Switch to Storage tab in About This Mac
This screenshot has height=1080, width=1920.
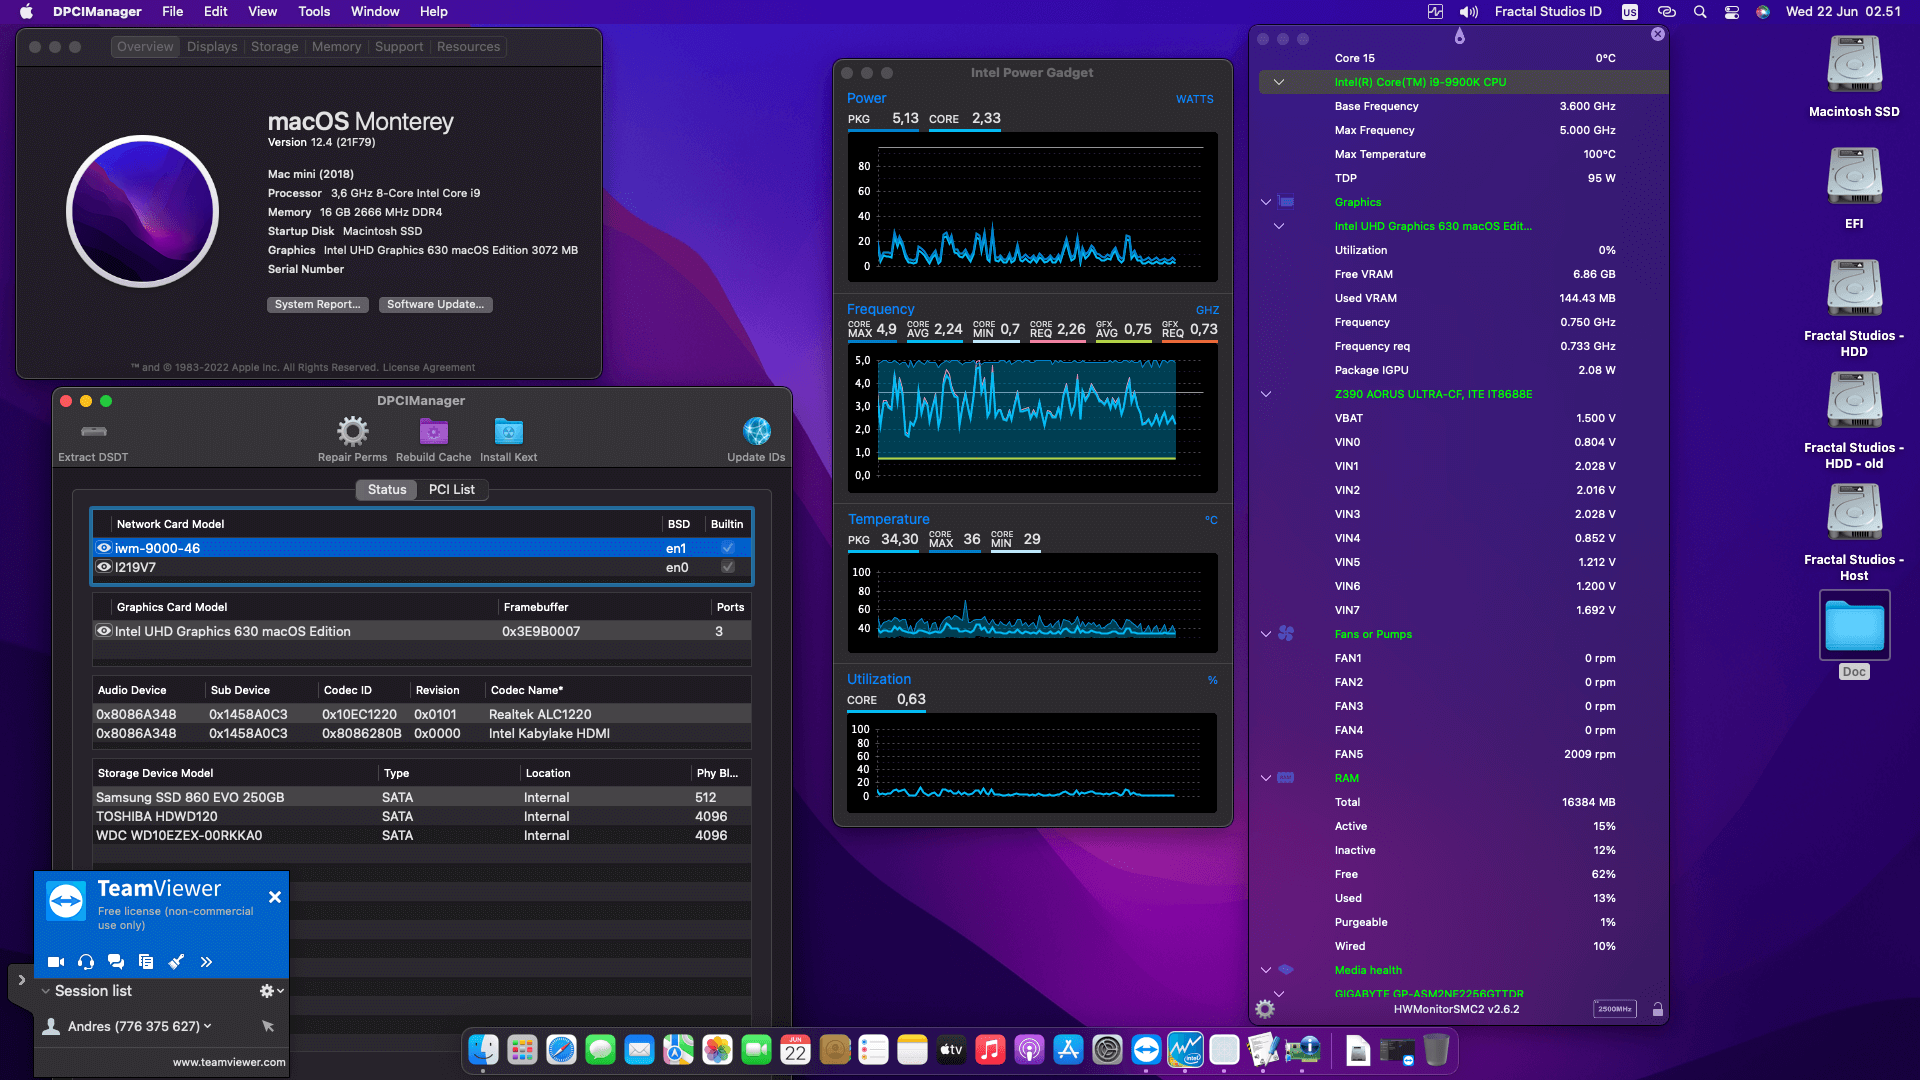tap(274, 47)
